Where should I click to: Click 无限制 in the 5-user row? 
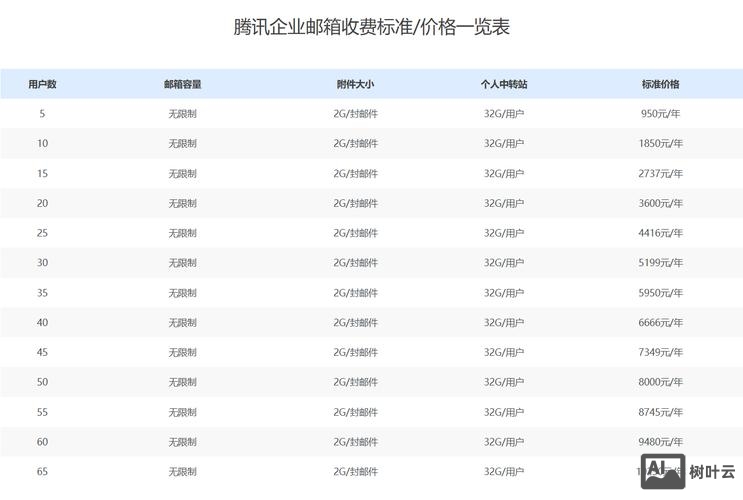pos(182,114)
